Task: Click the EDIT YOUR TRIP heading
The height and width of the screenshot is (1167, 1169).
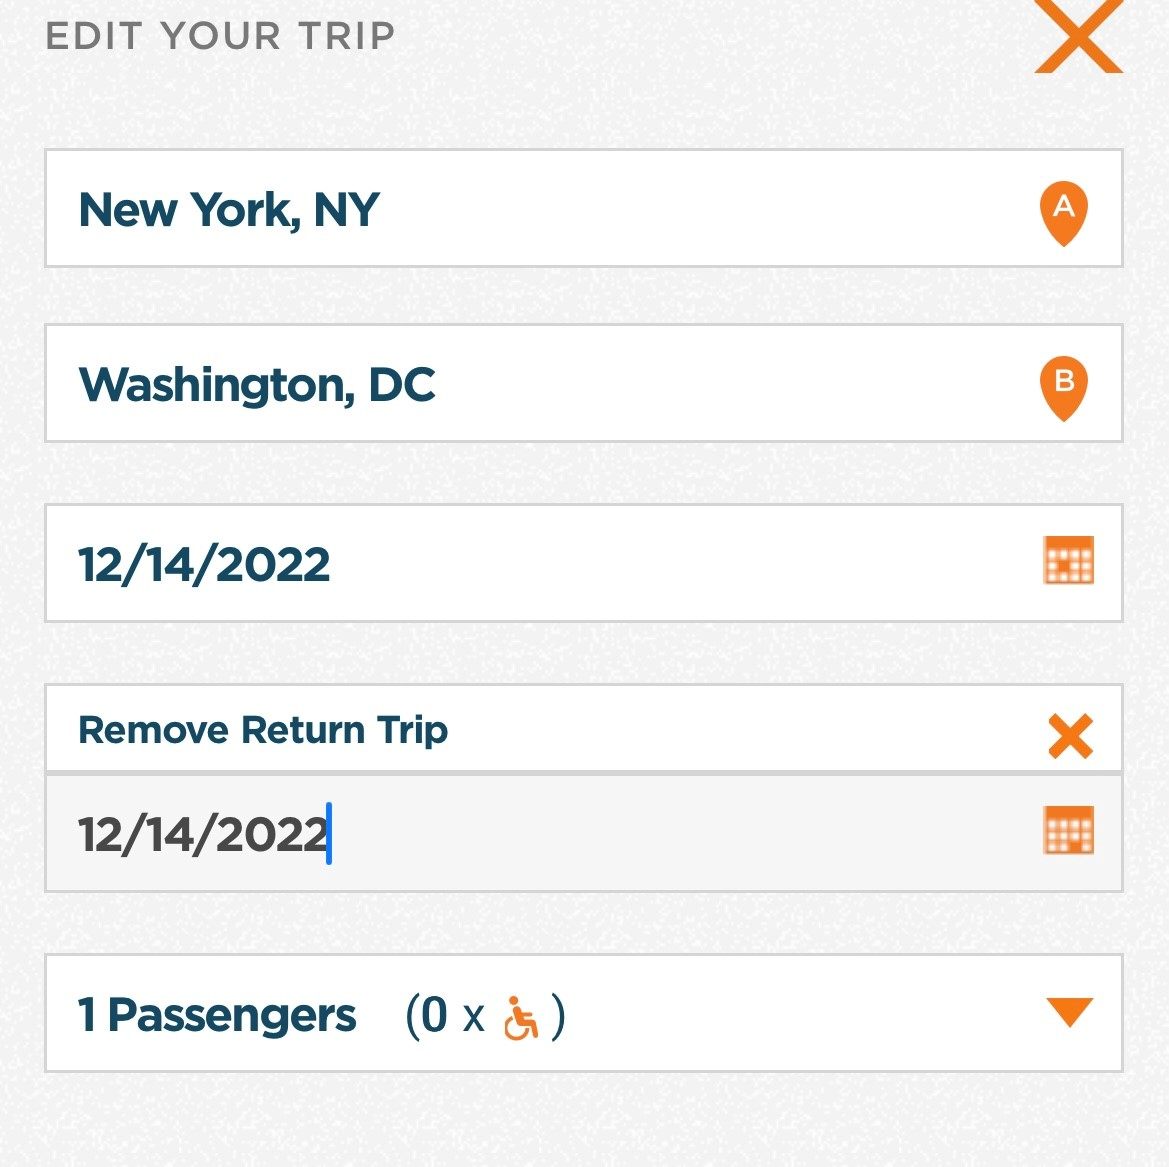Action: [221, 36]
